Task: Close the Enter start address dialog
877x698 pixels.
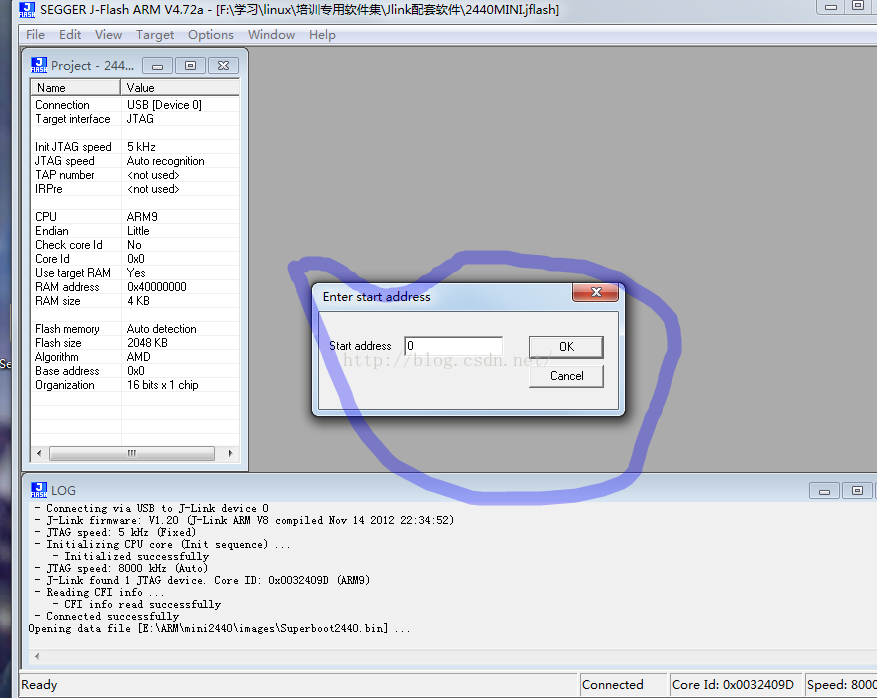Action: [596, 292]
